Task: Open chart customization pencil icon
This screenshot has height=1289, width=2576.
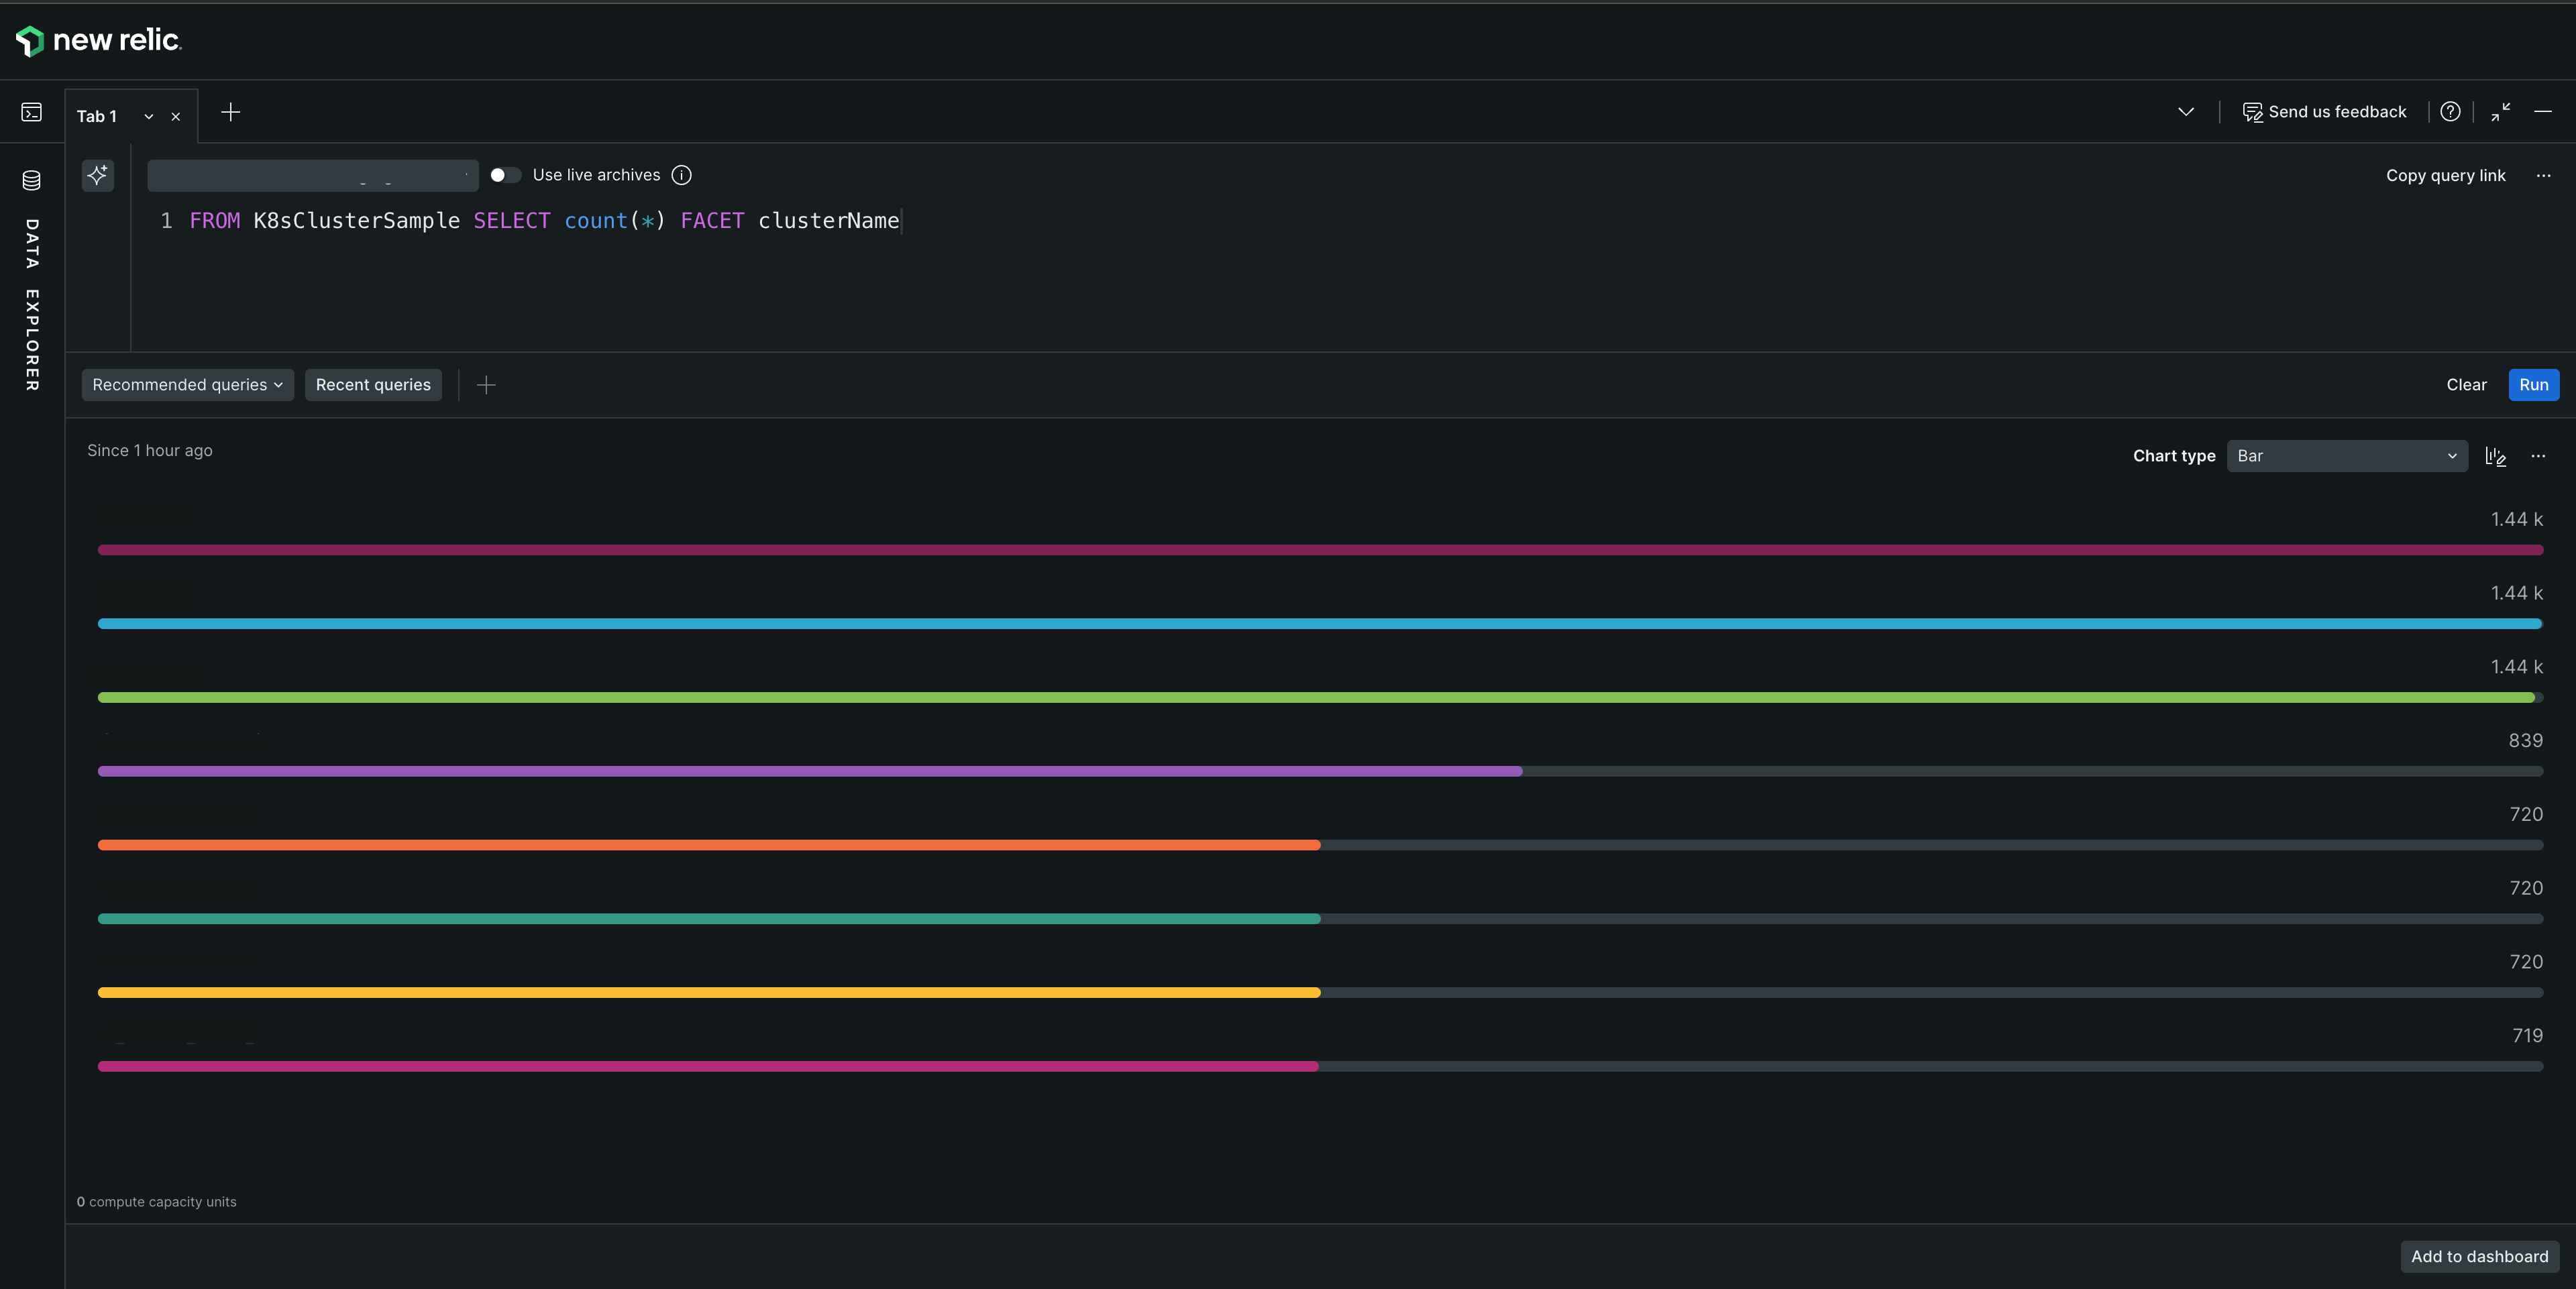Action: click(2495, 456)
